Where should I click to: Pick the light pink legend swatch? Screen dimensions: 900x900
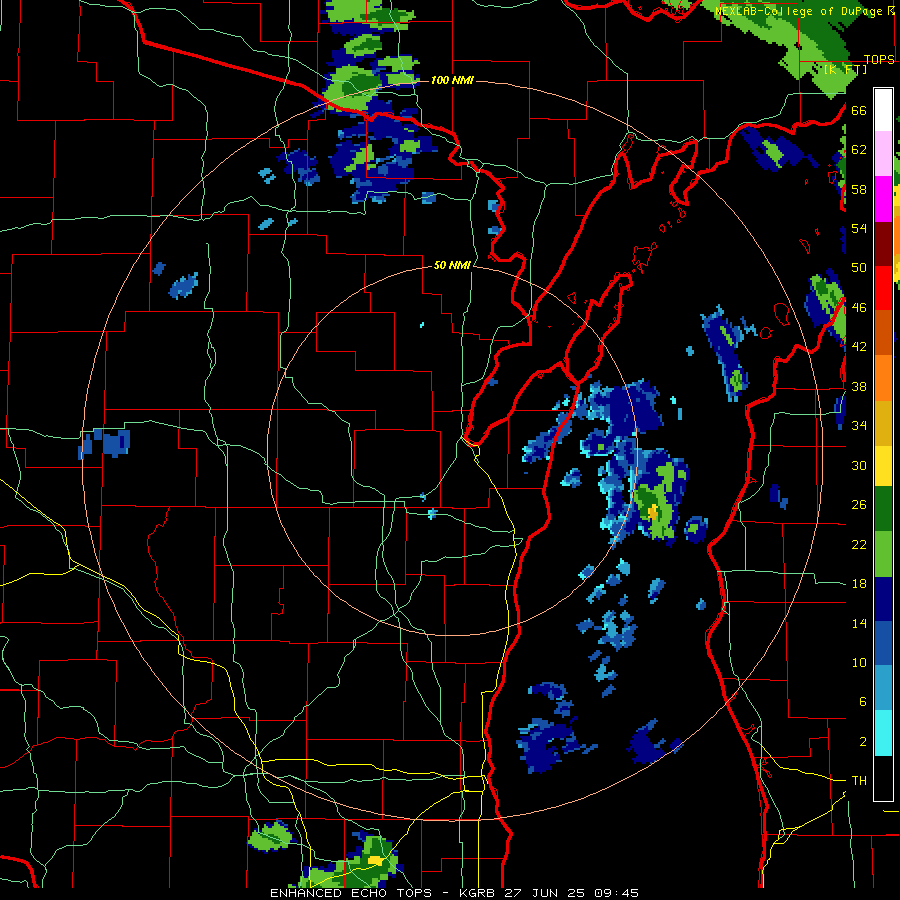point(883,154)
